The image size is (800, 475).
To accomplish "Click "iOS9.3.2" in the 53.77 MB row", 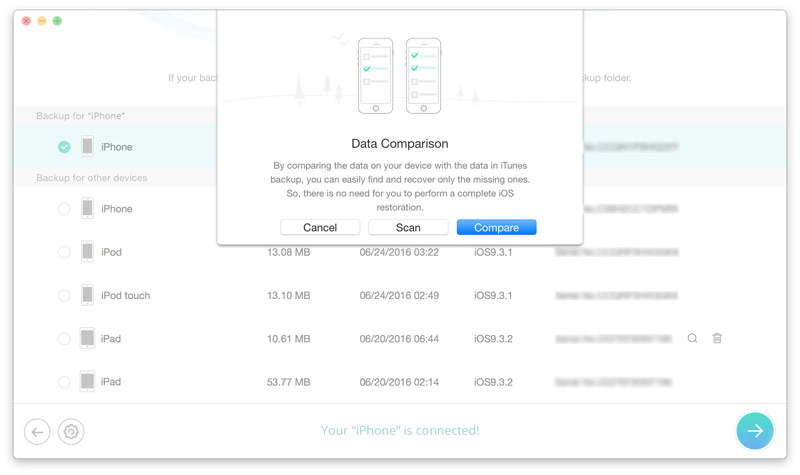I will click(x=493, y=382).
